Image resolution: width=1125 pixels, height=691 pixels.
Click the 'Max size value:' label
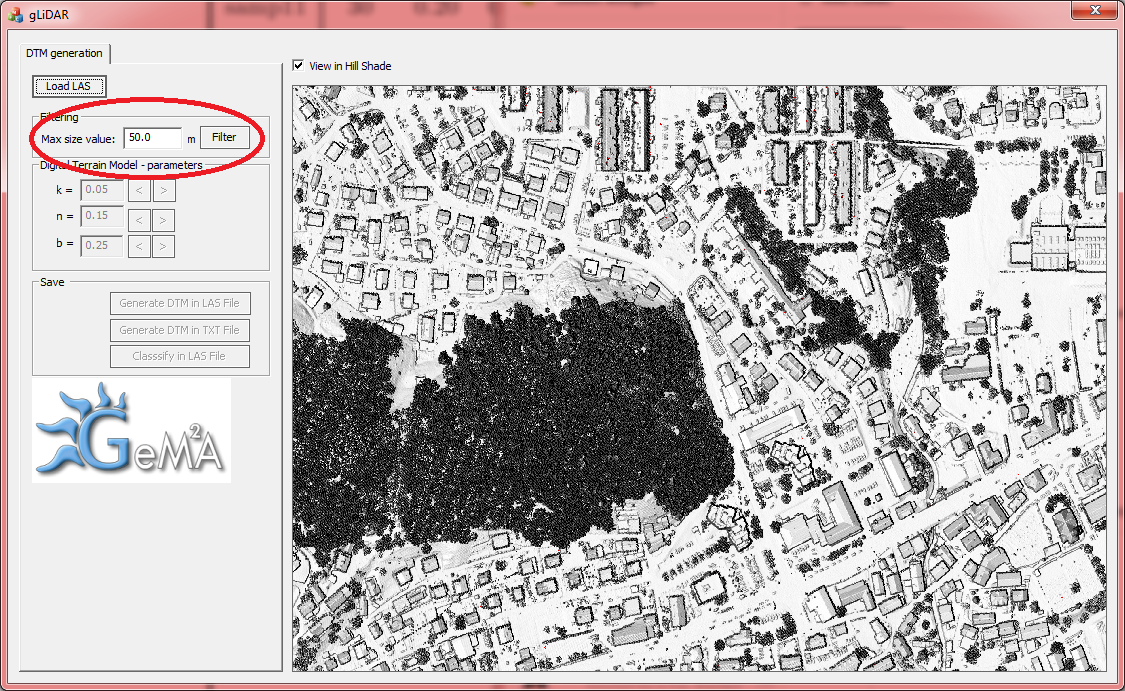78,139
